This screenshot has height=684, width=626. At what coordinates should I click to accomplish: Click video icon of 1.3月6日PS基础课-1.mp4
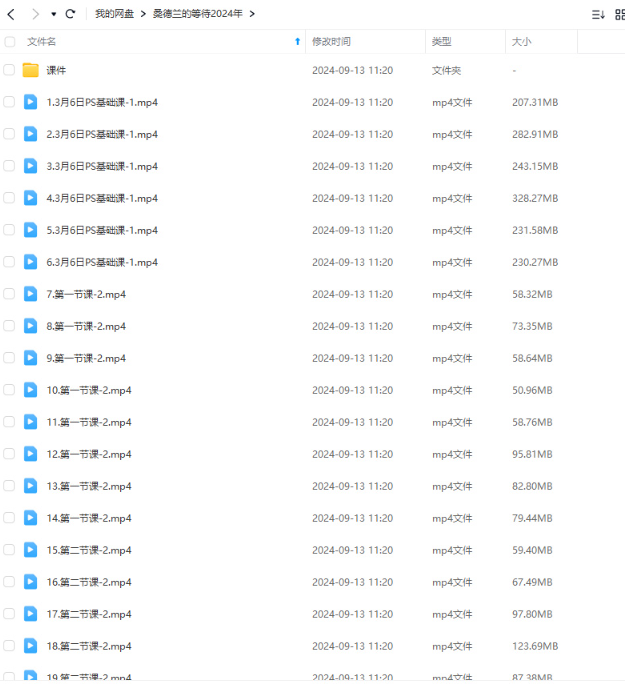click(30, 102)
